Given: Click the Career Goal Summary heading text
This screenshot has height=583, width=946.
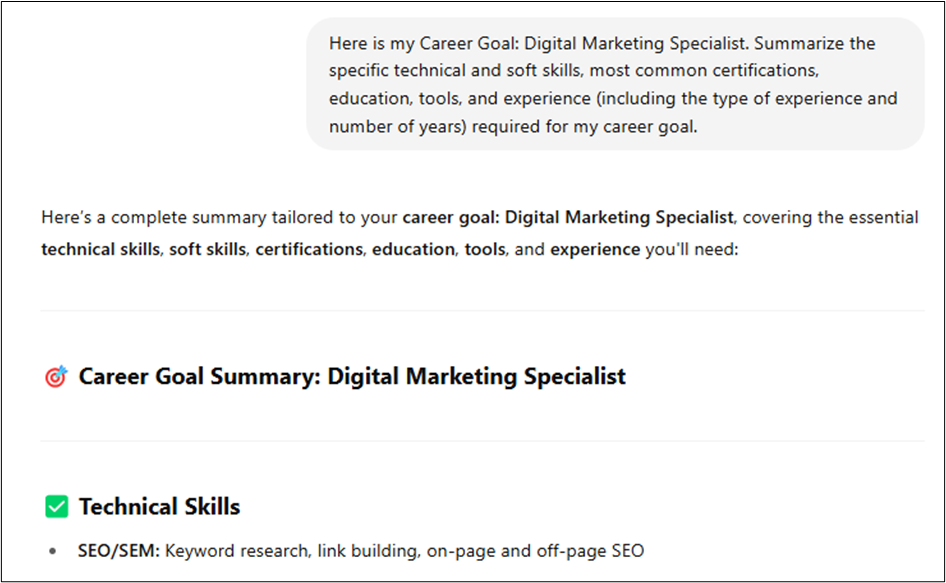Looking at the screenshot, I should [x=352, y=377].
